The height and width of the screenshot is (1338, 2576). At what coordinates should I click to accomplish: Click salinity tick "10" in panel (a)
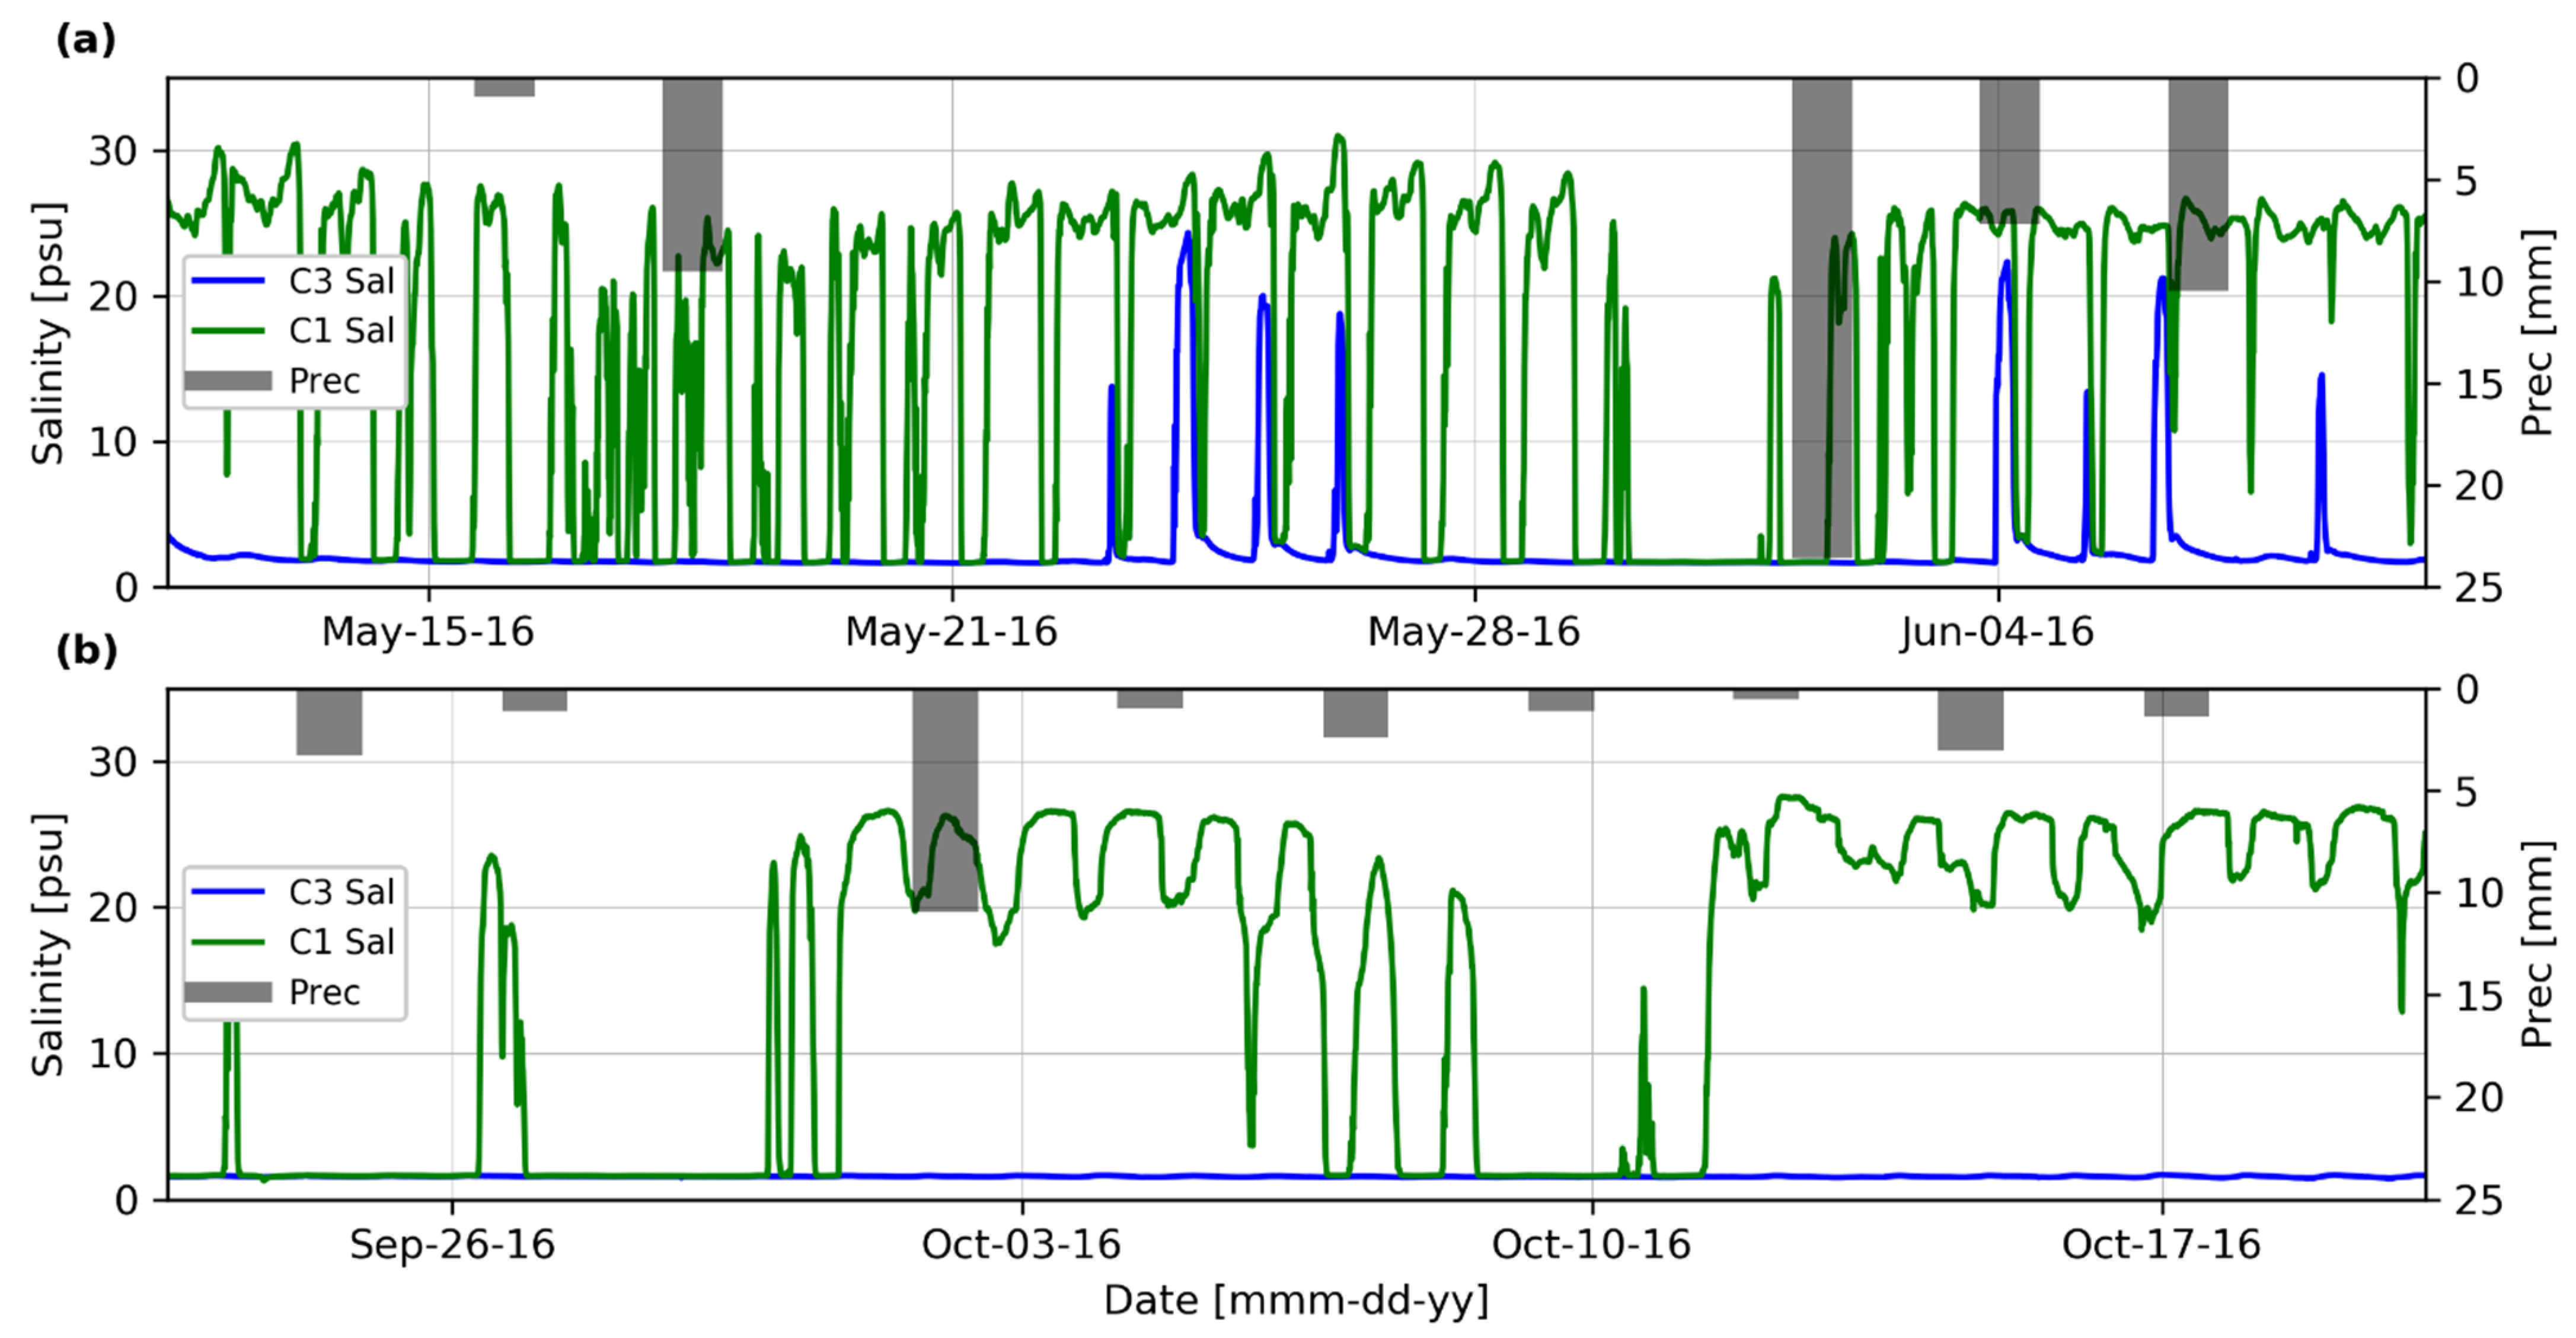(113, 443)
